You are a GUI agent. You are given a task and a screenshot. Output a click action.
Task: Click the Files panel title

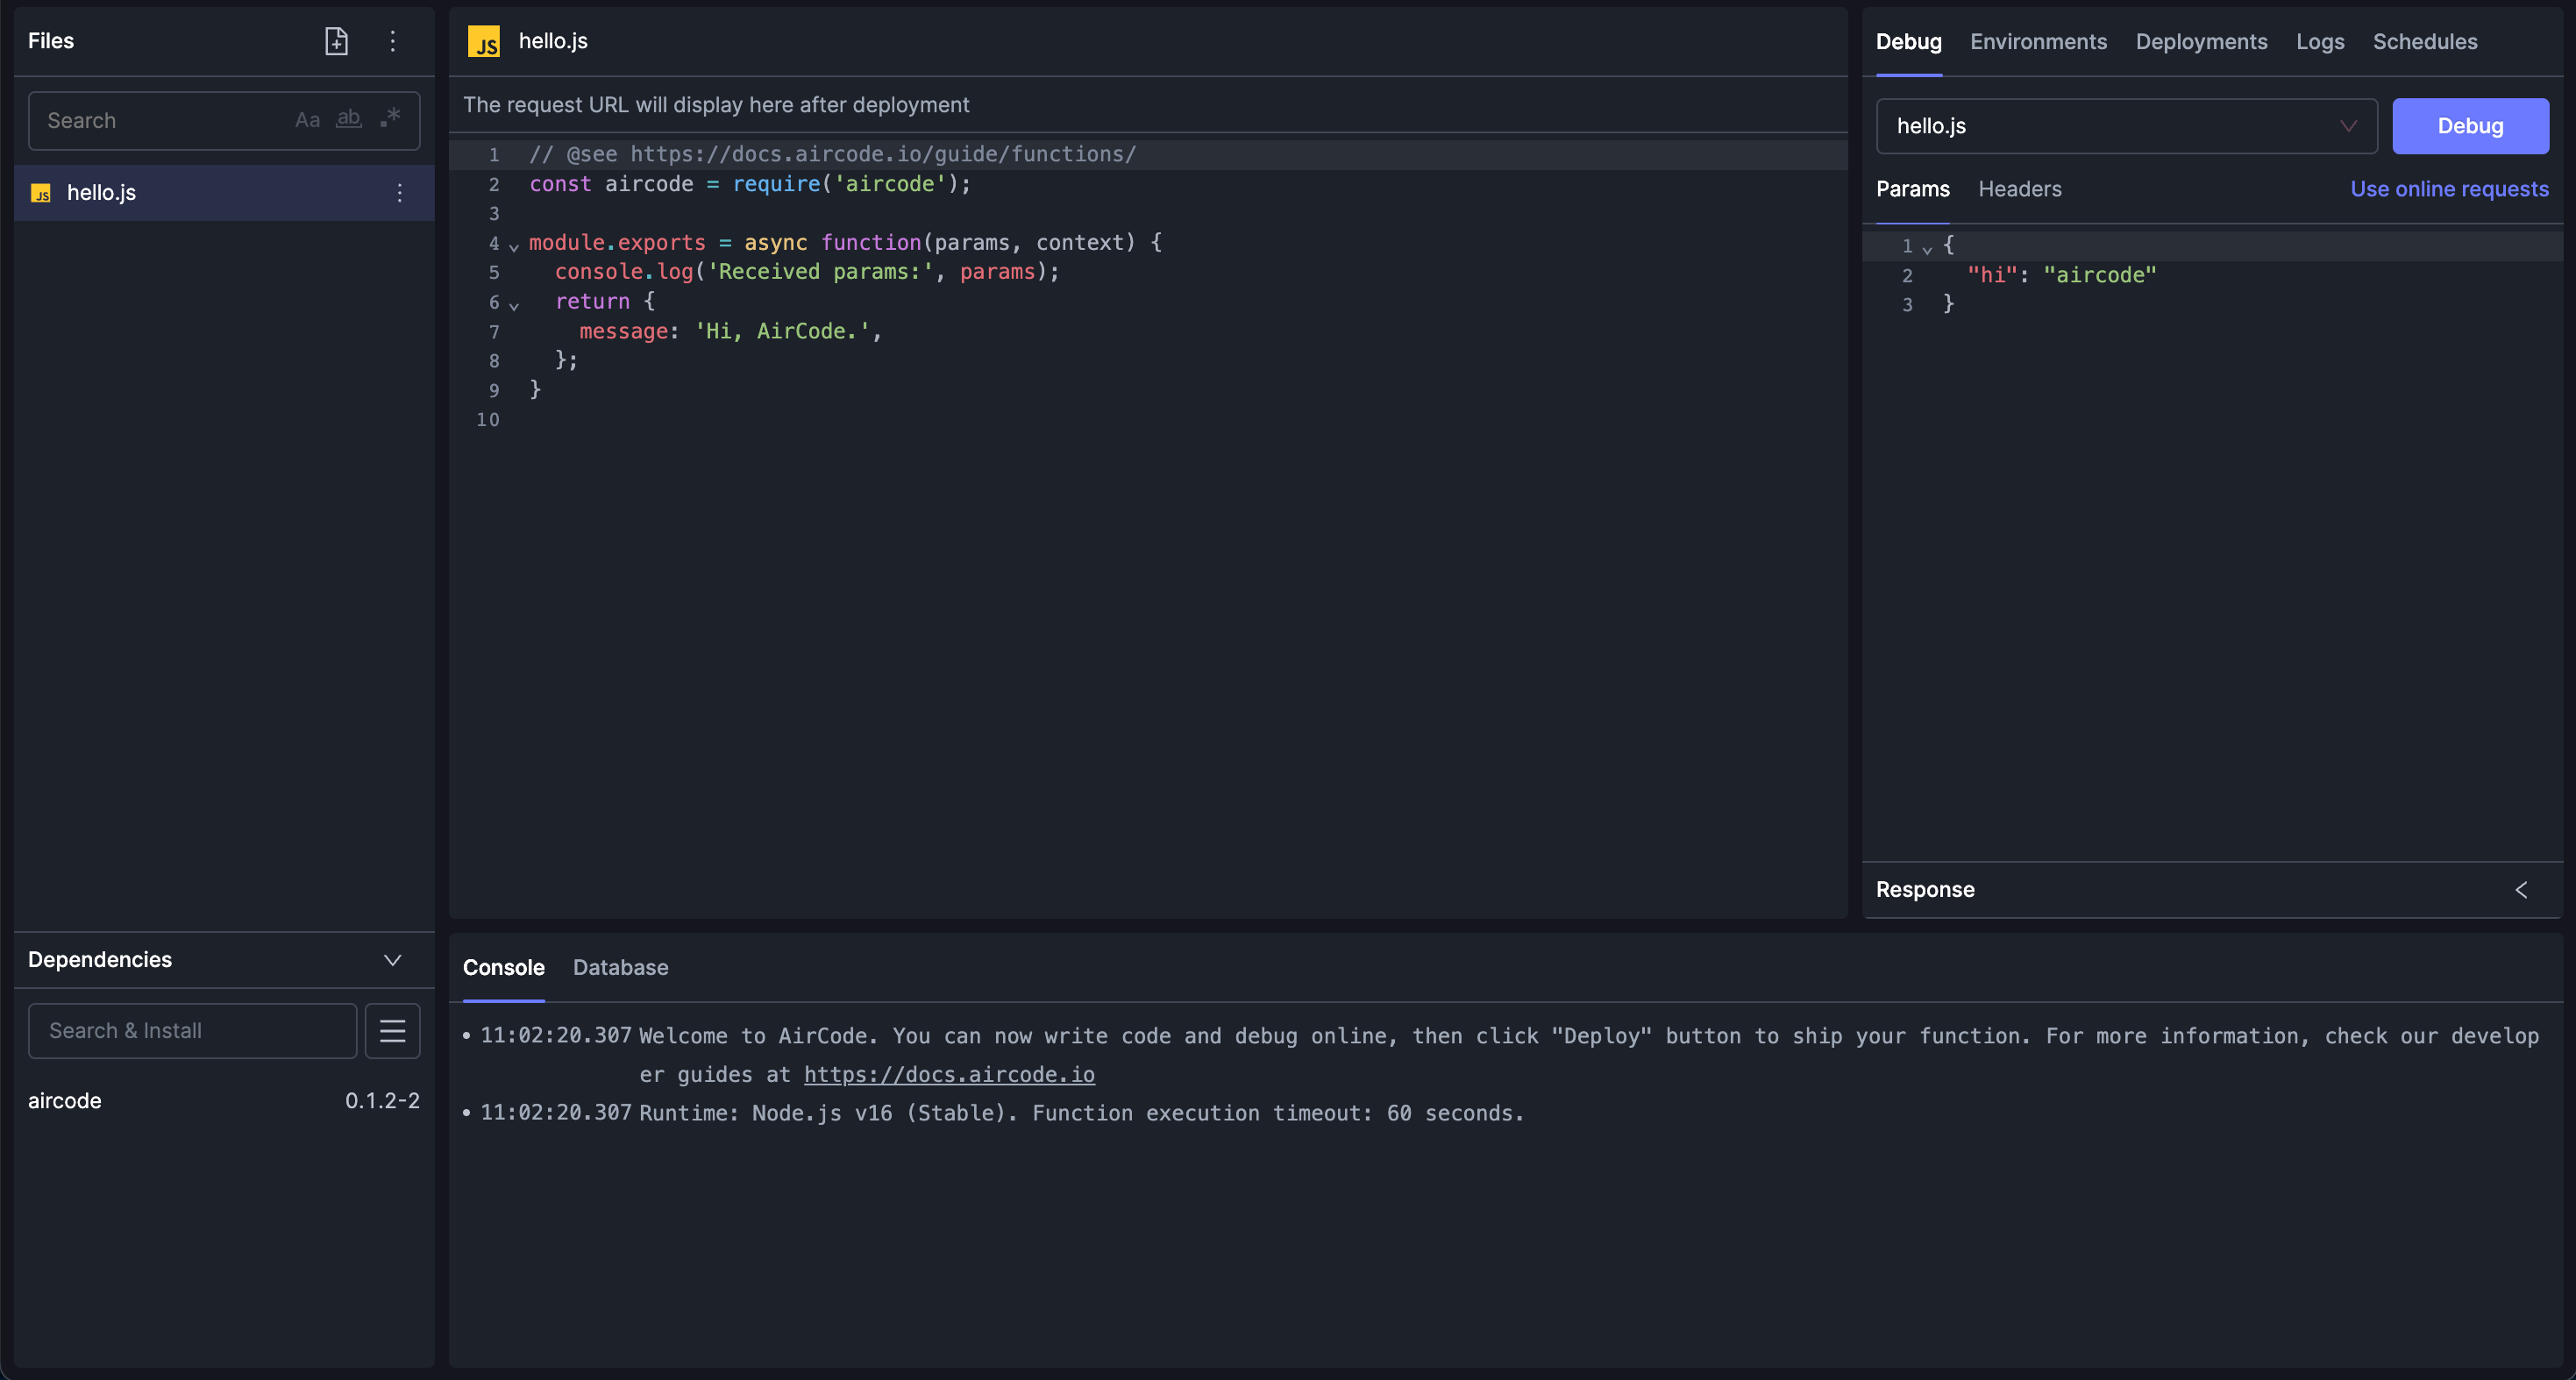point(51,41)
